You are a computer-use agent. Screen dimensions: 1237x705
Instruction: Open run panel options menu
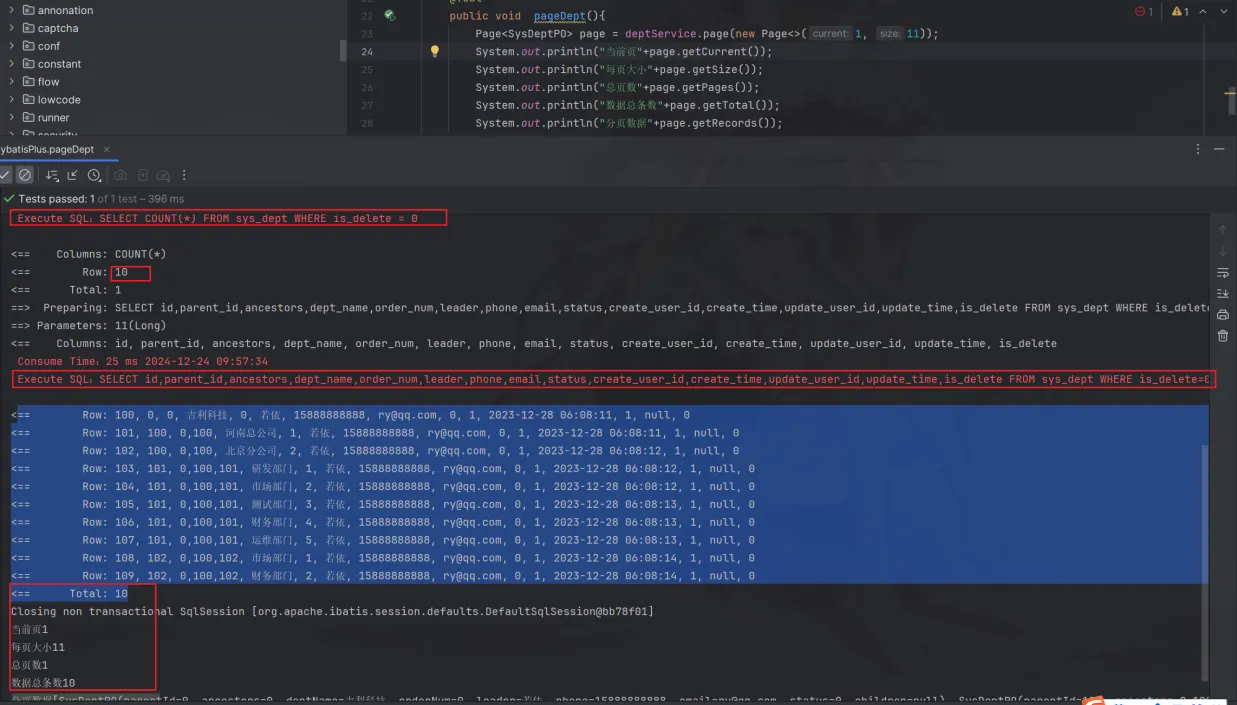click(x=1198, y=149)
